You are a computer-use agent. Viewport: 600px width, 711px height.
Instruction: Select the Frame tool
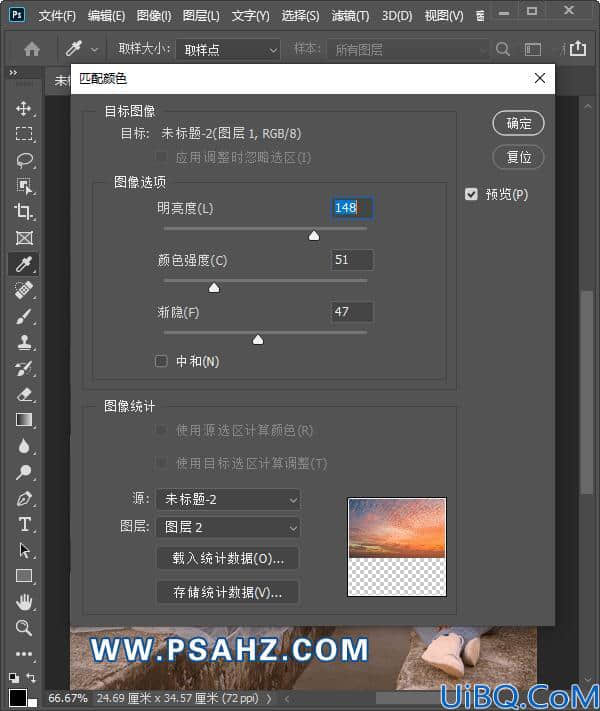[x=24, y=238]
